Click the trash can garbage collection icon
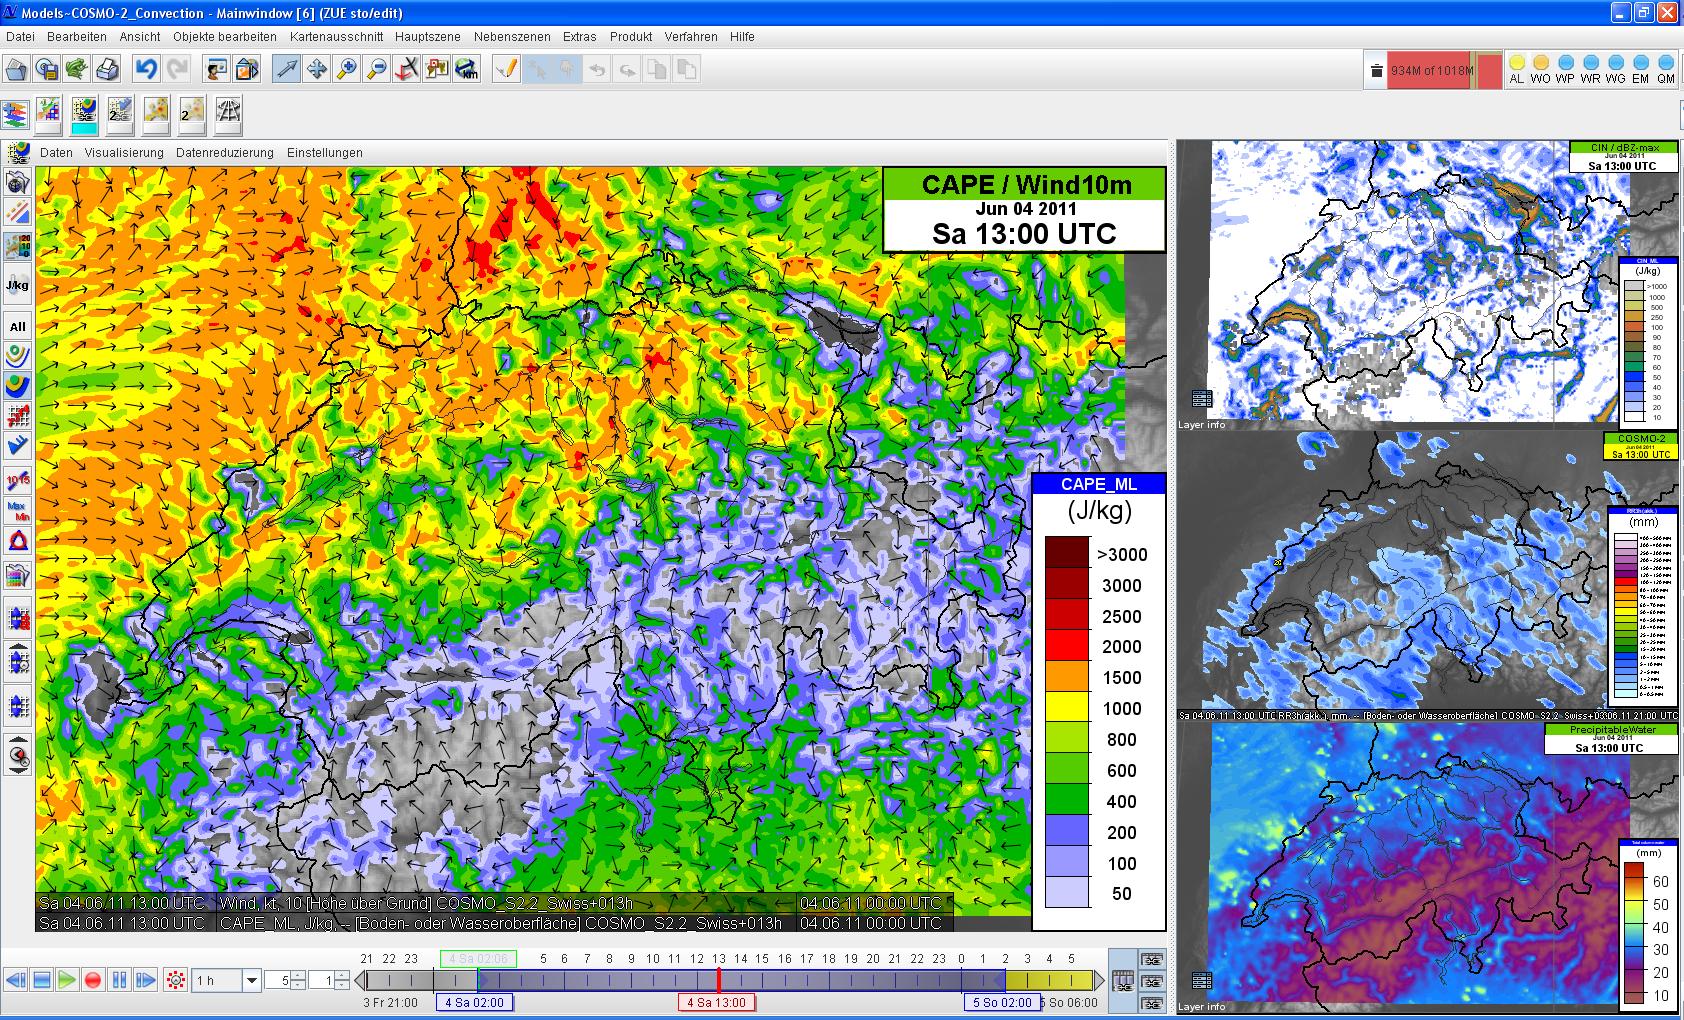Image resolution: width=1684 pixels, height=1020 pixels. pos(1376,71)
